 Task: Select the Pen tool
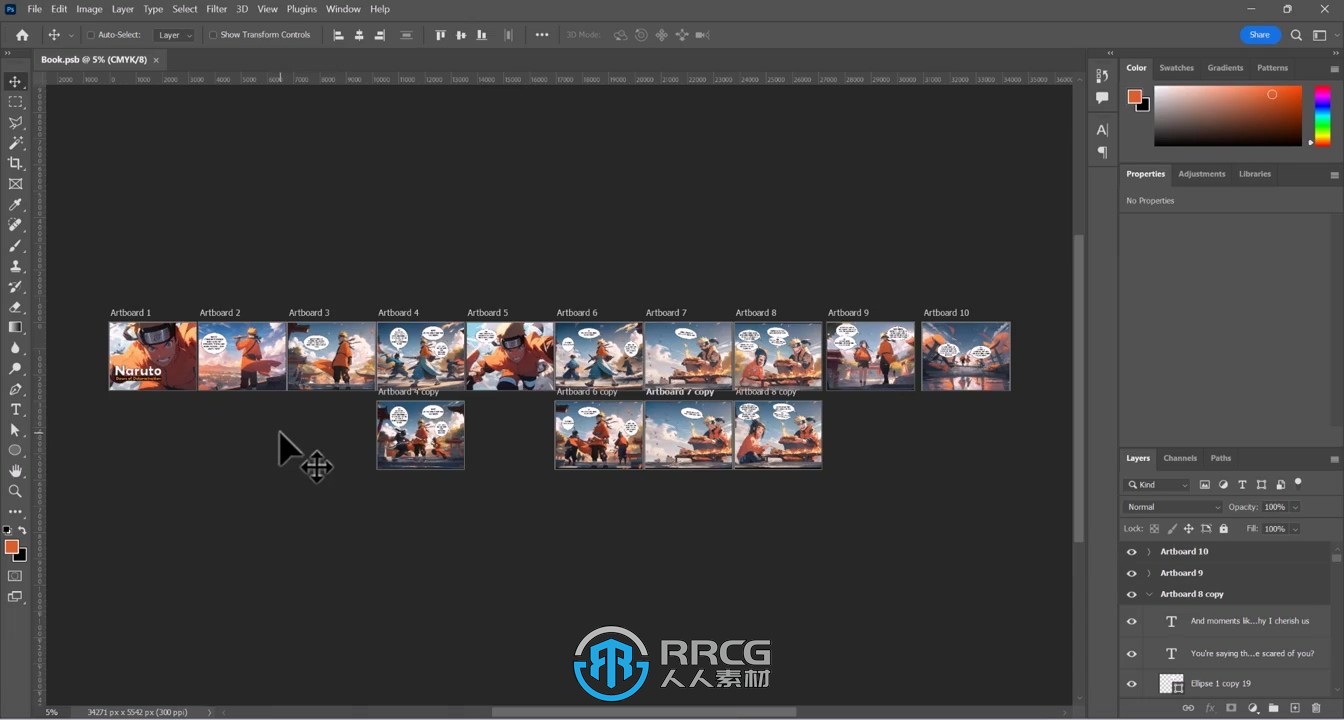(x=15, y=389)
